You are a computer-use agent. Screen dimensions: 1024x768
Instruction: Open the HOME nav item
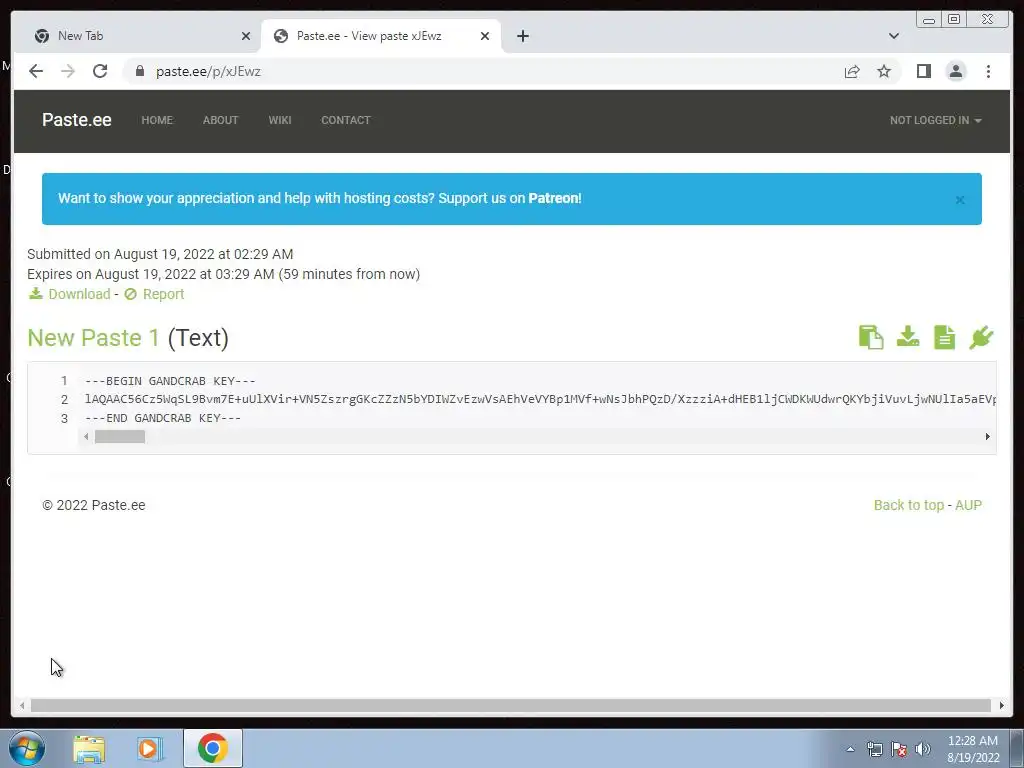coord(157,120)
